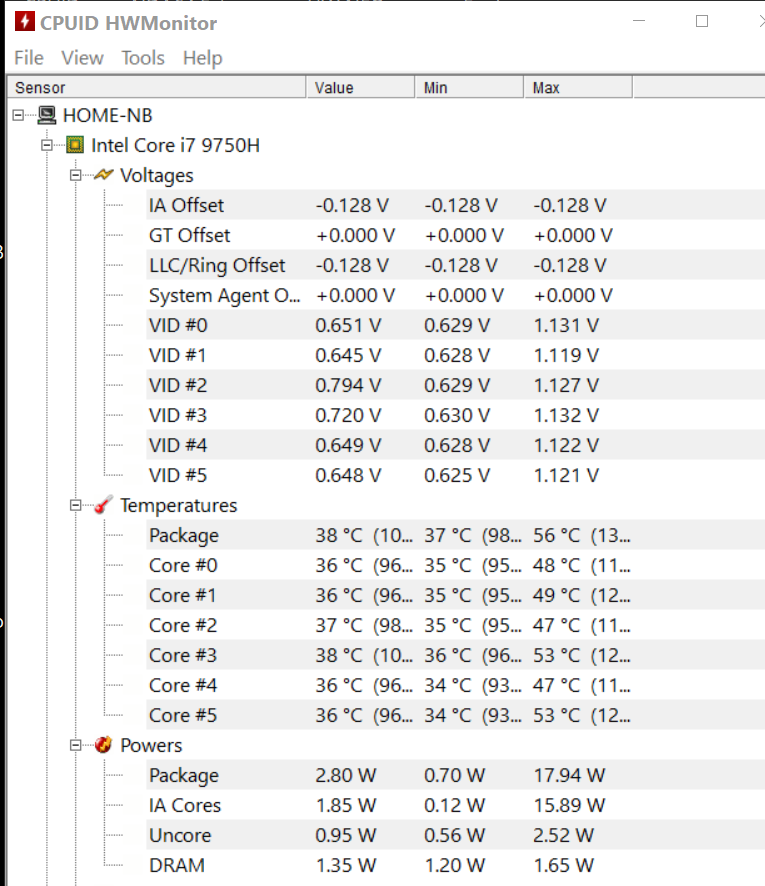Select the HOME-NB computer icon
This screenshot has width=765, height=886.
pos(47,115)
